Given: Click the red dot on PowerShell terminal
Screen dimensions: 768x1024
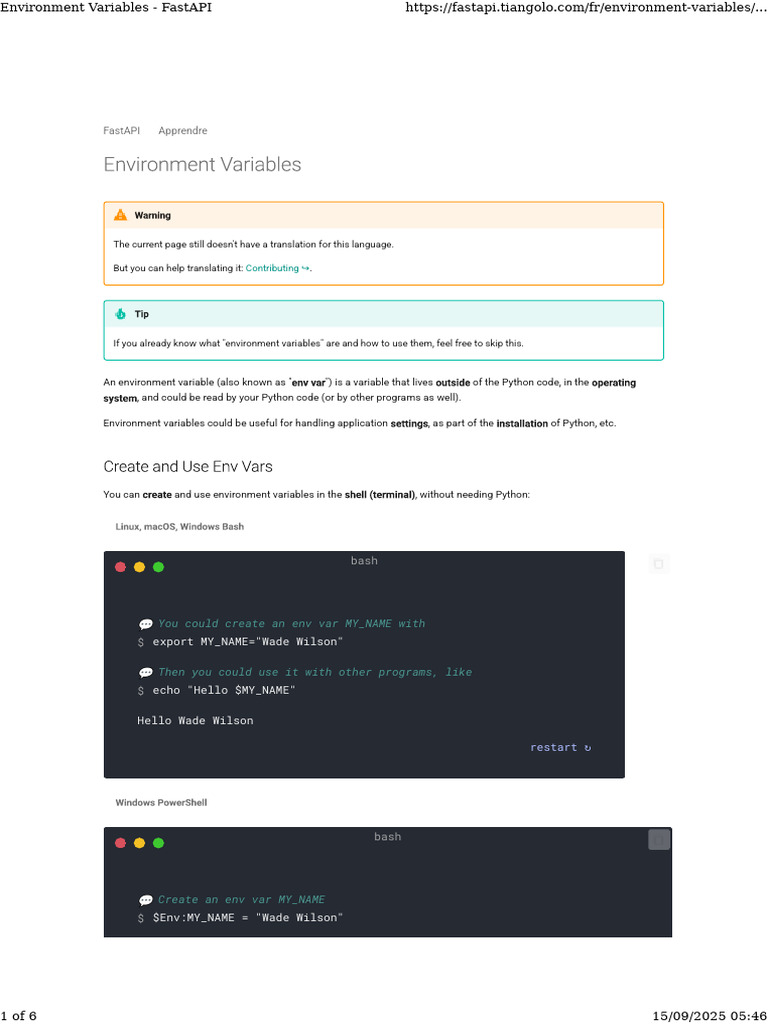Looking at the screenshot, I should (x=121, y=843).
